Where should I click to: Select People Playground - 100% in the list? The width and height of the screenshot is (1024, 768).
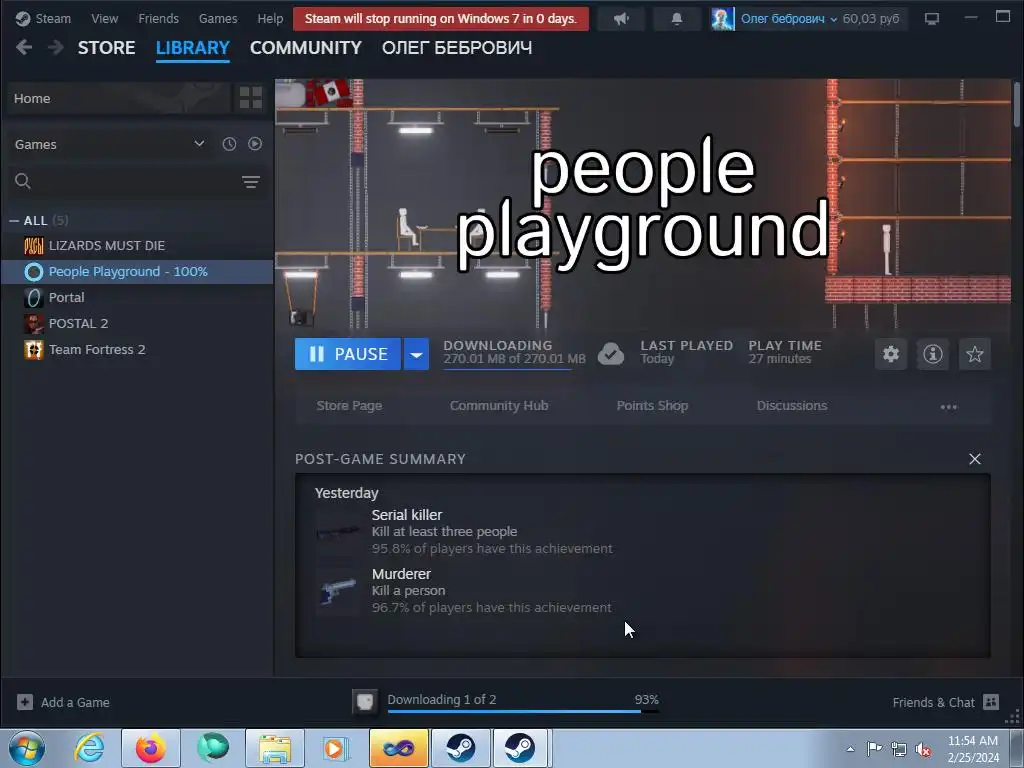pyautogui.click(x=137, y=272)
